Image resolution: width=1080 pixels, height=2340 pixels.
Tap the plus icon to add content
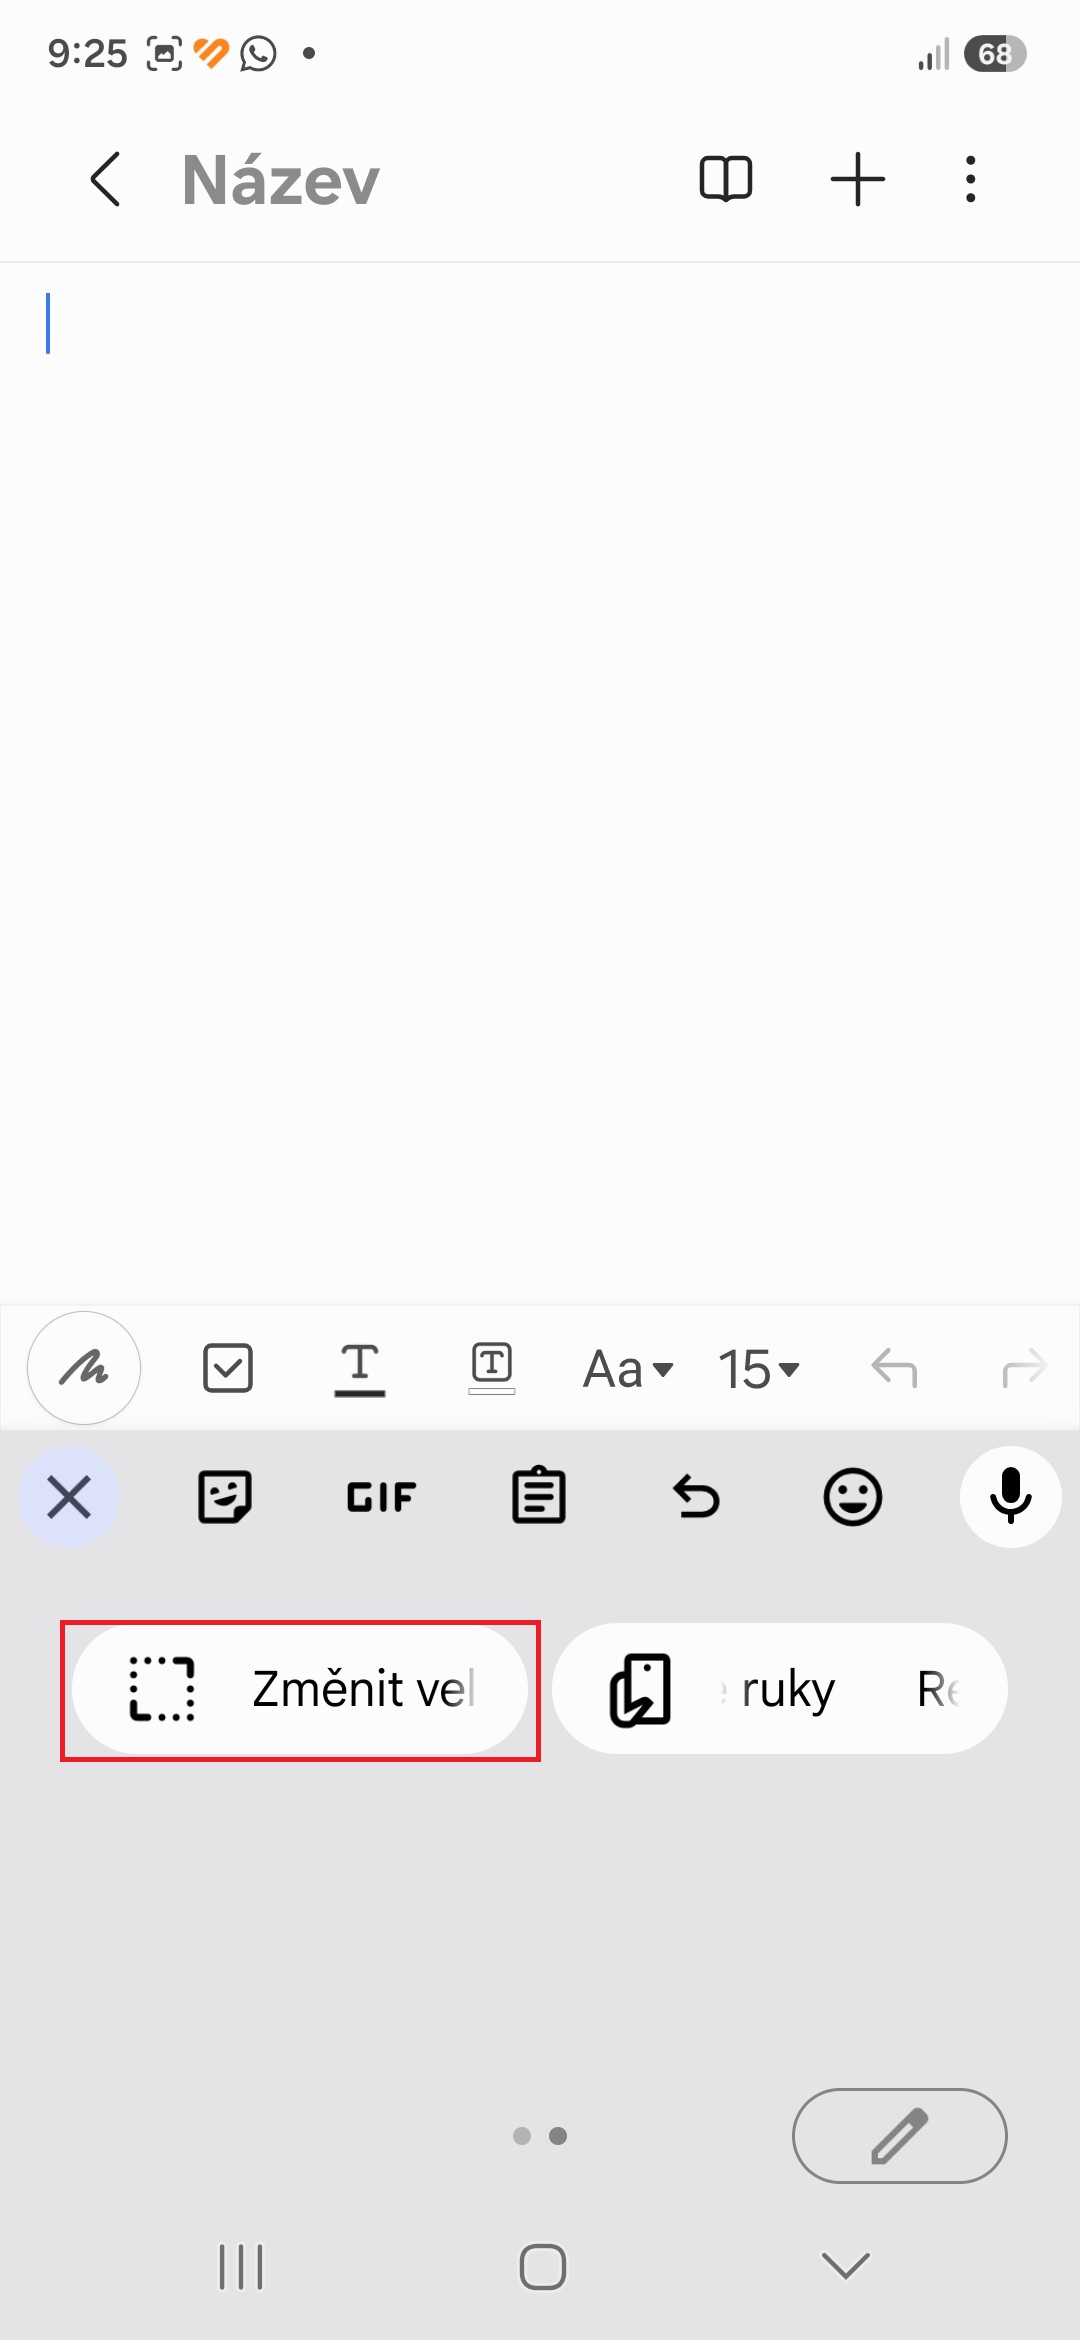click(858, 180)
